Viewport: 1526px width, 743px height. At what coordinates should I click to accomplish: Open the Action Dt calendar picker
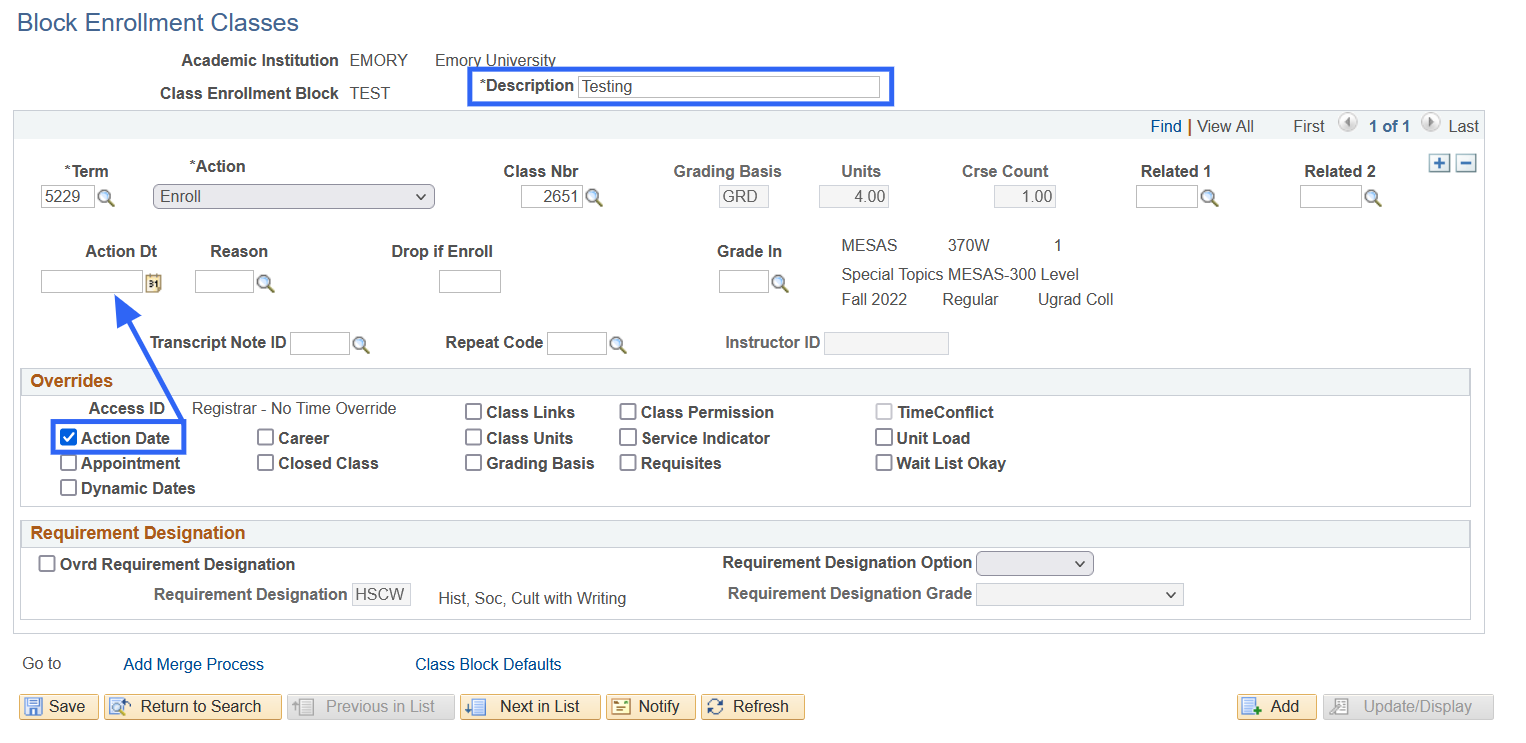(153, 283)
